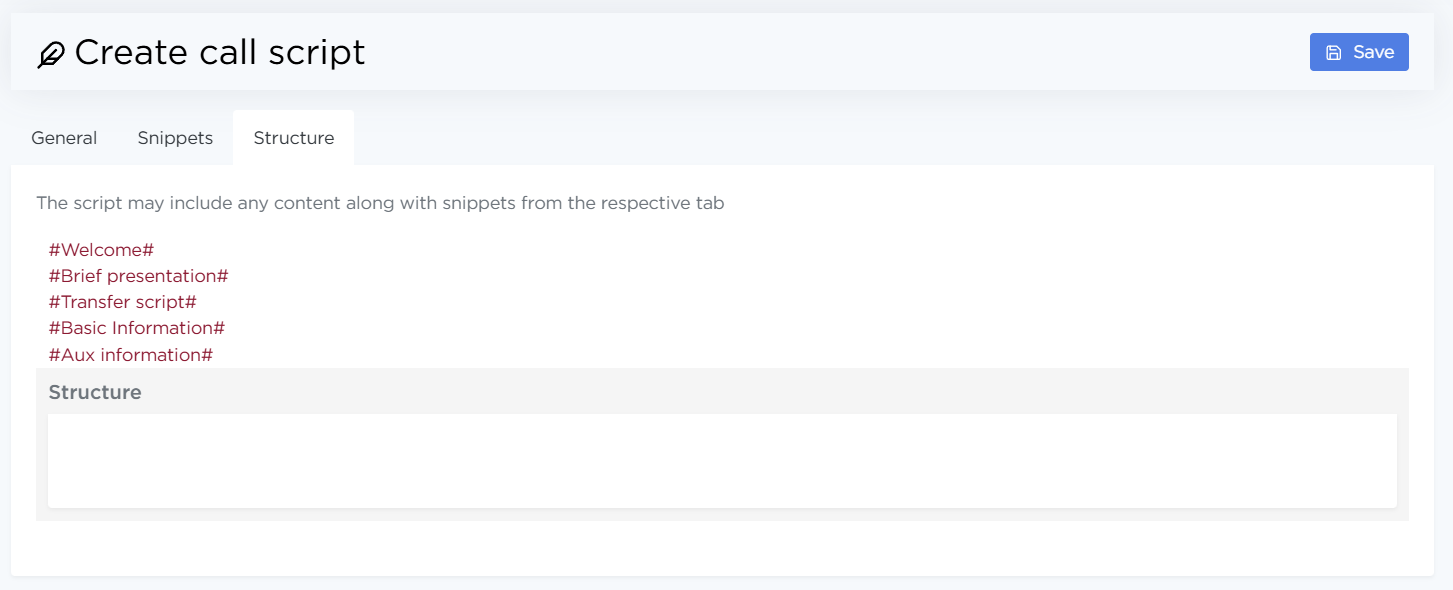The height and width of the screenshot is (590, 1453).
Task: Click the bold Structure field label
Action: click(95, 392)
